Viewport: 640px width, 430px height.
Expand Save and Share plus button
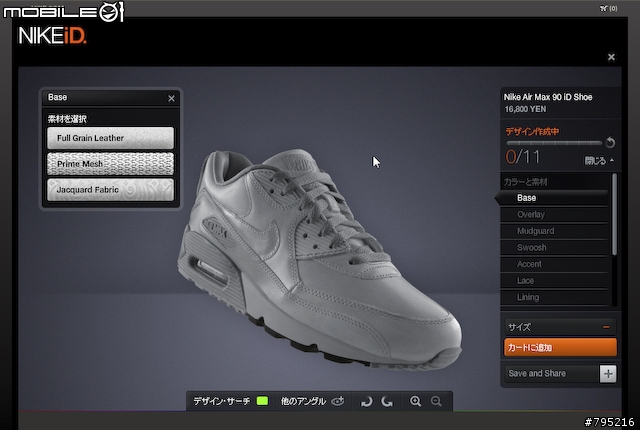point(608,374)
